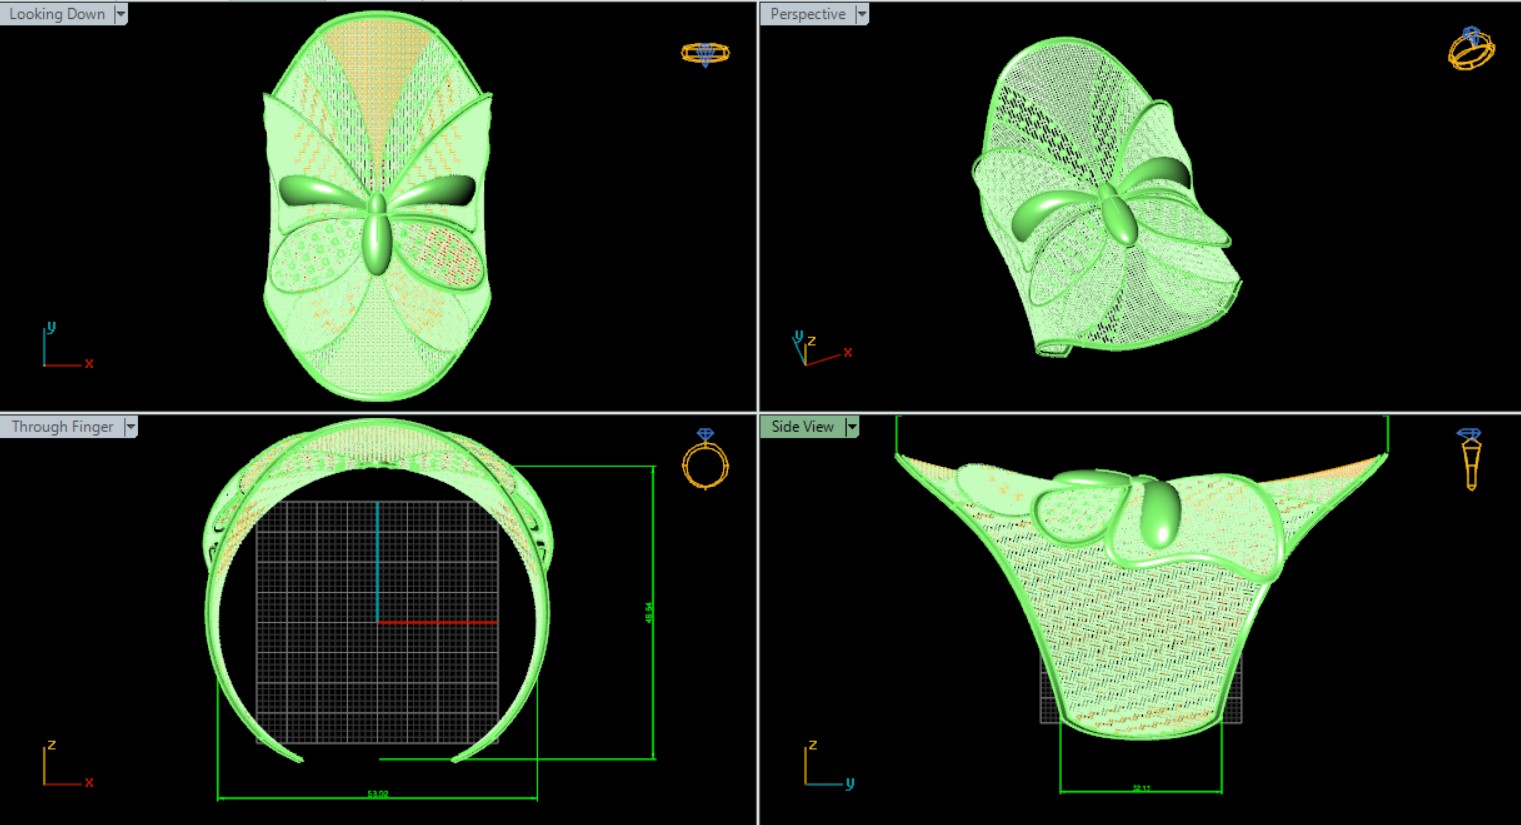This screenshot has width=1521, height=825.
Task: Select the 53.02 width dimension label
Action: click(x=377, y=794)
